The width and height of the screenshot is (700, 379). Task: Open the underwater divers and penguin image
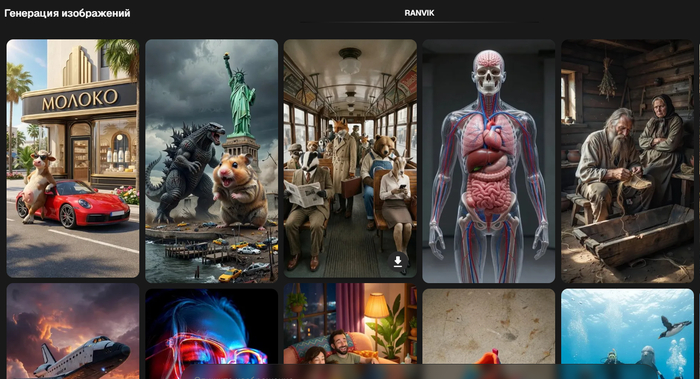[628, 333]
